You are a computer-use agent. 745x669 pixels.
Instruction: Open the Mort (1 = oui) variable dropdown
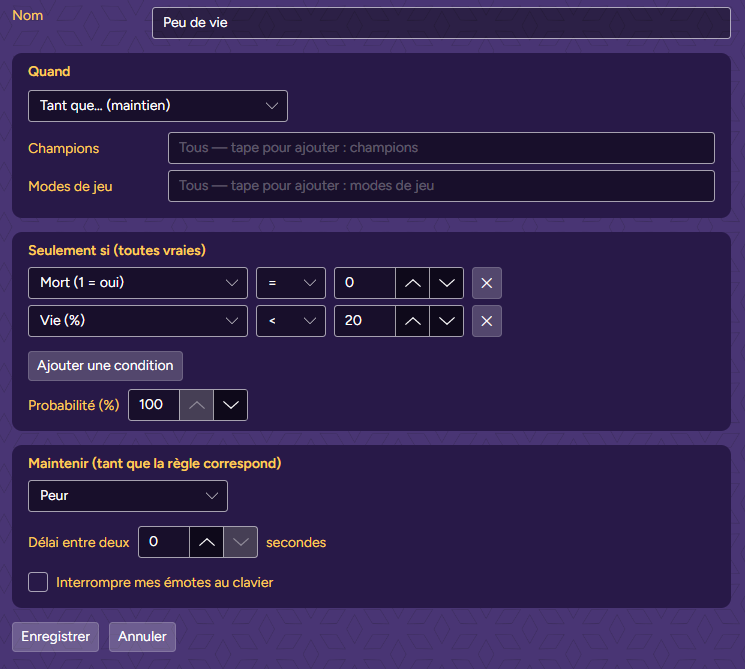tap(138, 283)
